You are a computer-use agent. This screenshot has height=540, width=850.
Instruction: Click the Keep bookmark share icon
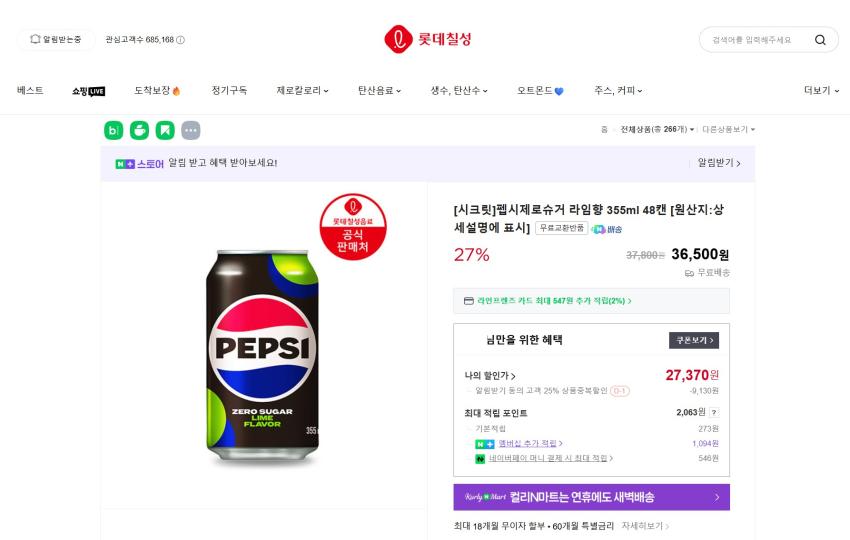tap(165, 130)
